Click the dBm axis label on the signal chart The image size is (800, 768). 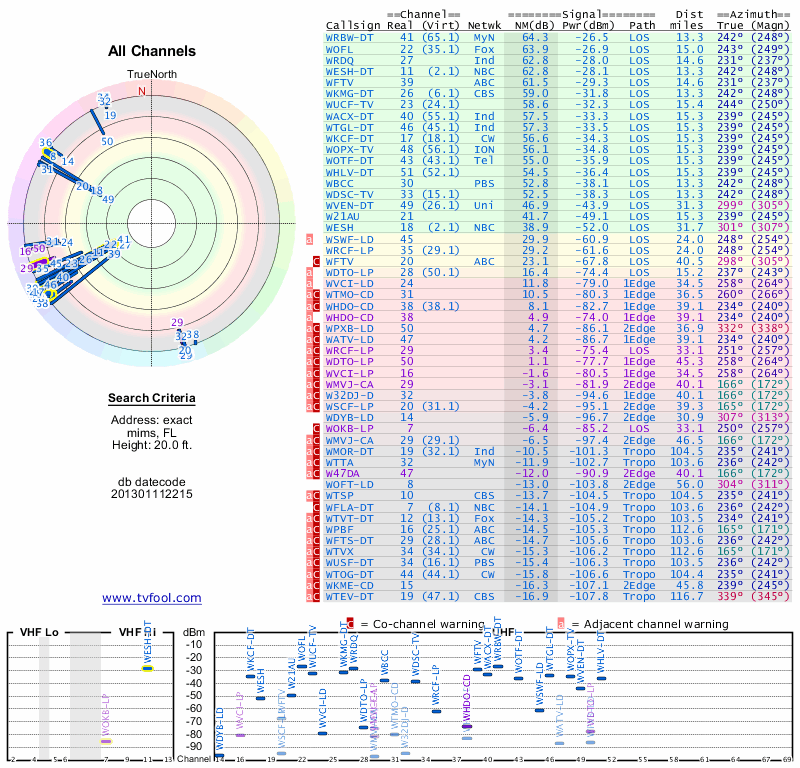pos(194,632)
